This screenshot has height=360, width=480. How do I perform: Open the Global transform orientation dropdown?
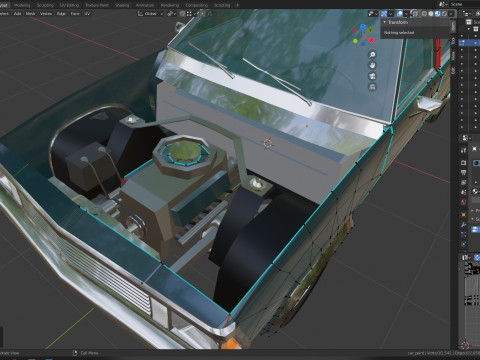point(151,14)
